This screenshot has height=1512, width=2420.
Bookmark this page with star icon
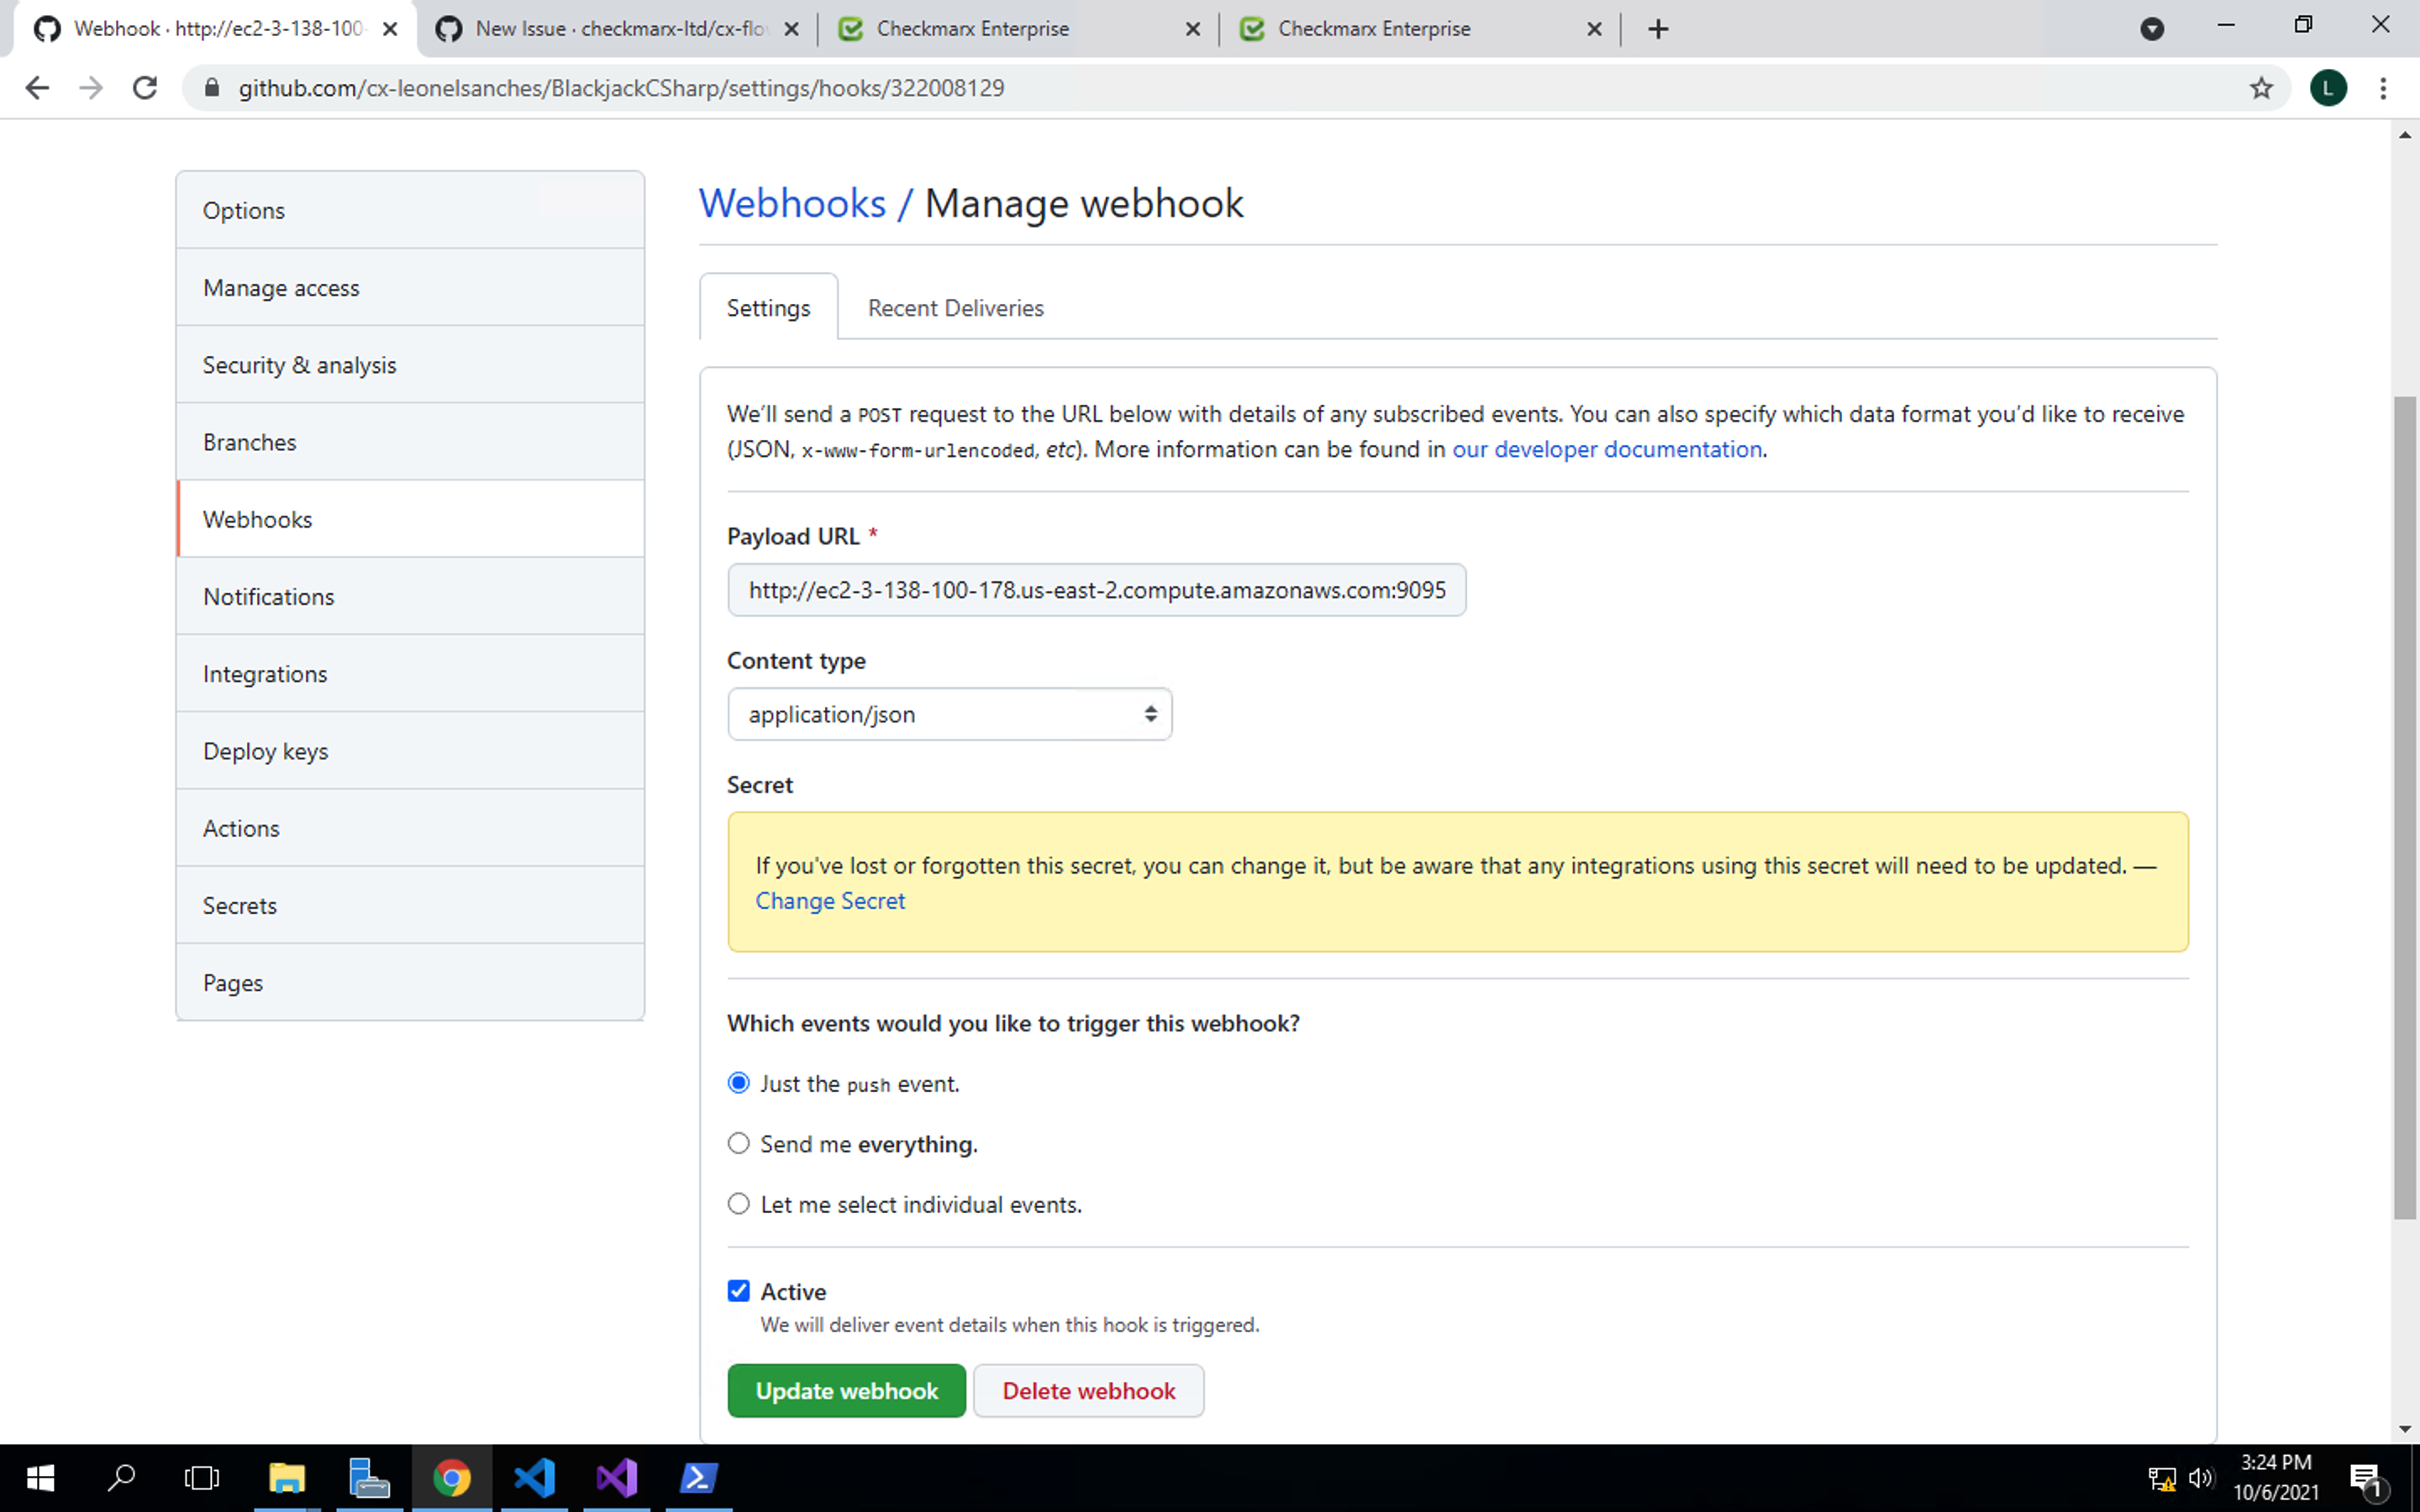click(x=2261, y=88)
